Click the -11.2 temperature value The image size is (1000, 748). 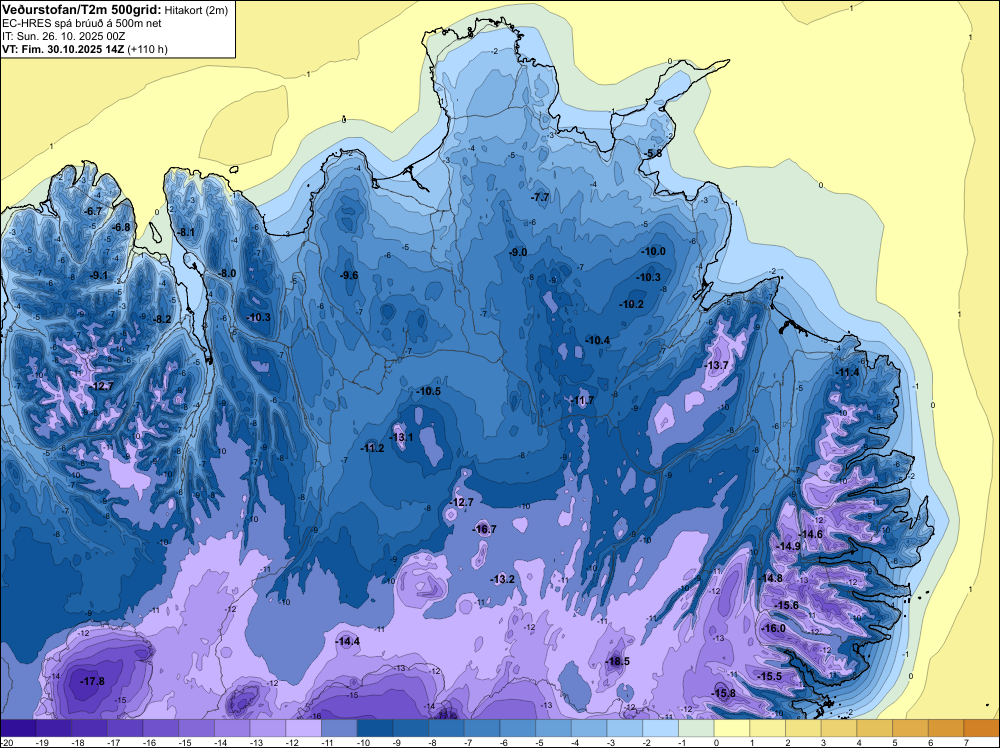372,448
